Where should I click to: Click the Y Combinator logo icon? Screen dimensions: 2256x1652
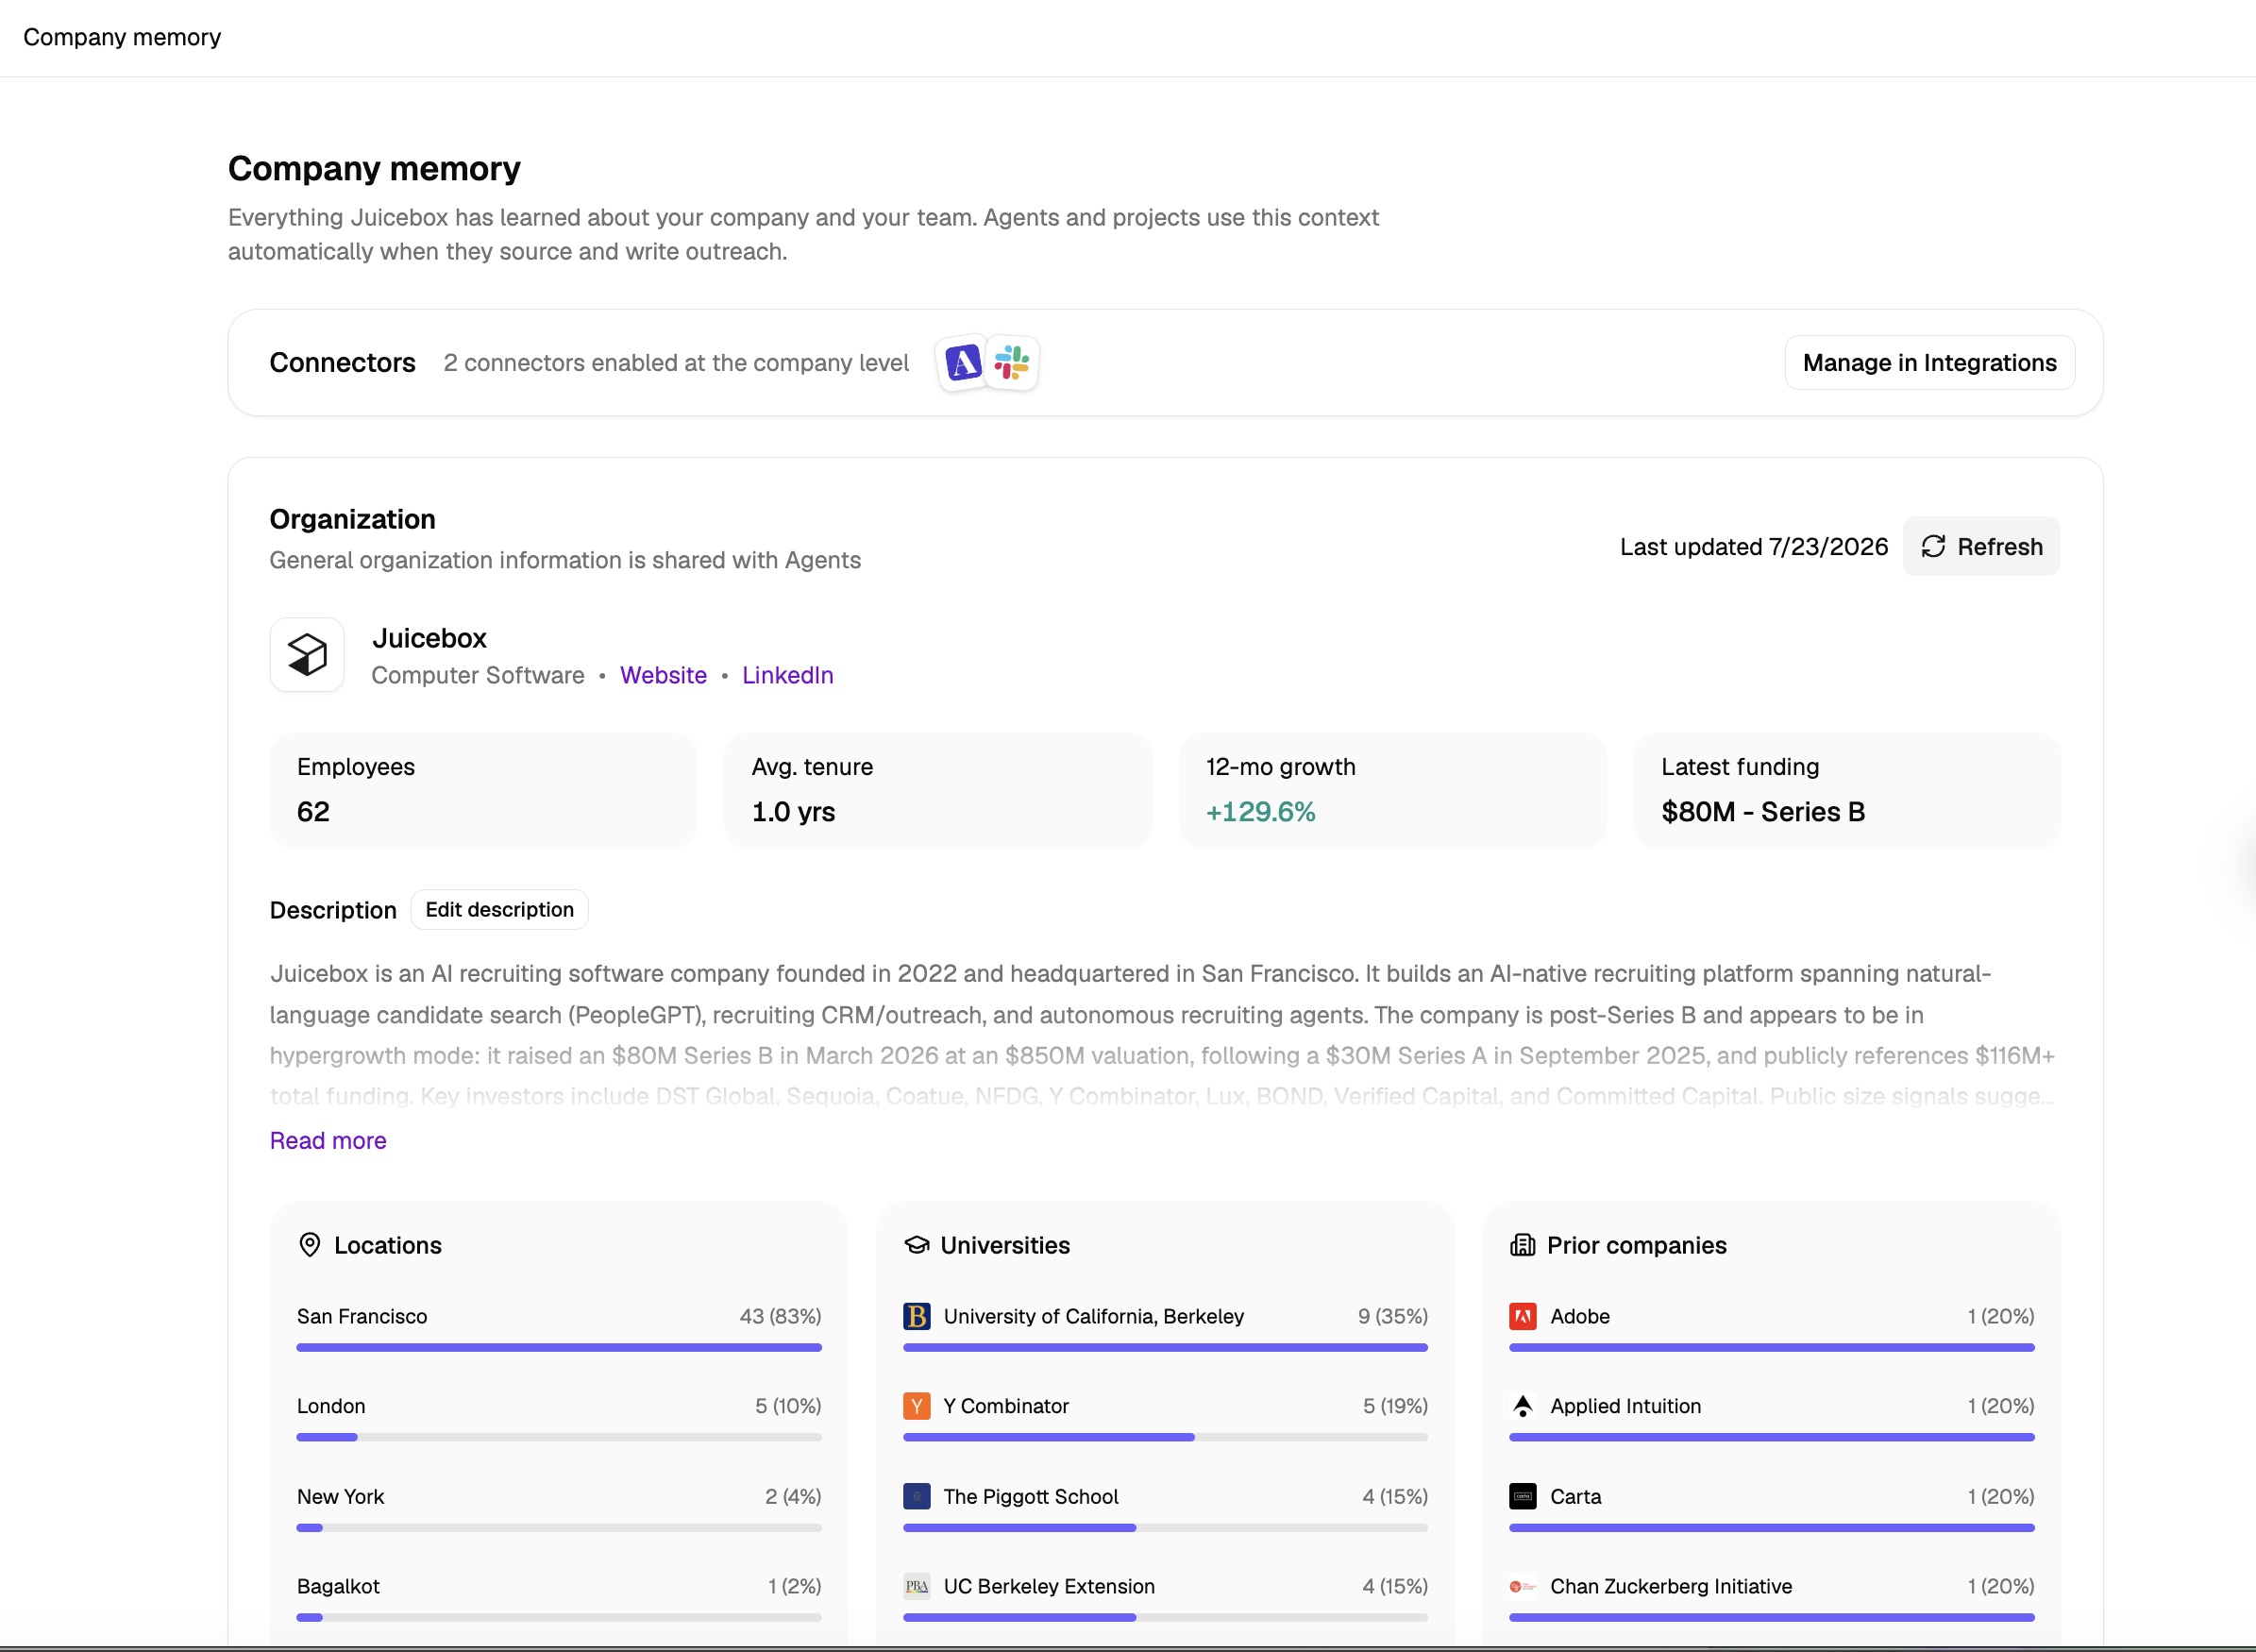tap(917, 1406)
